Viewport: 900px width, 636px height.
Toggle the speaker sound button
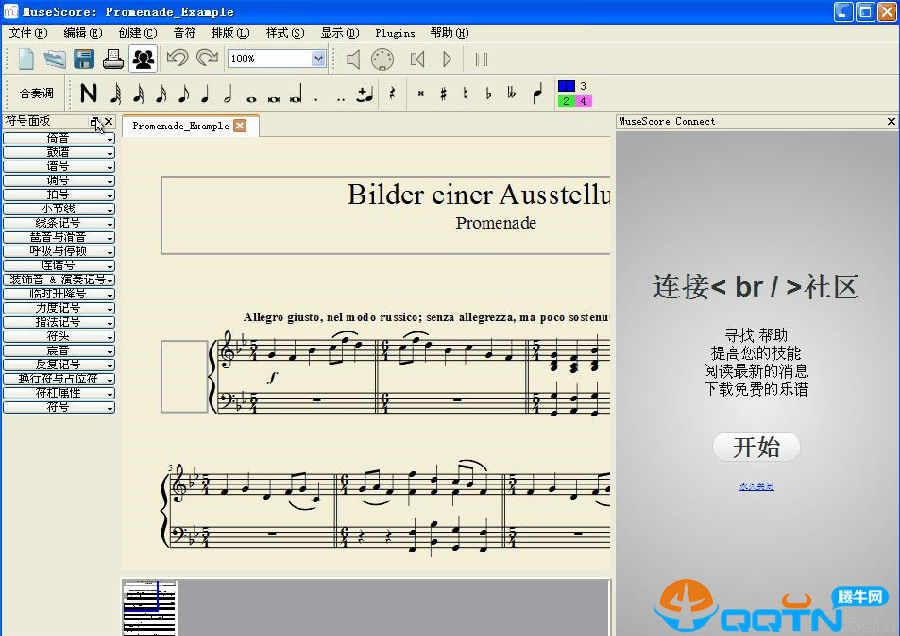(352, 59)
